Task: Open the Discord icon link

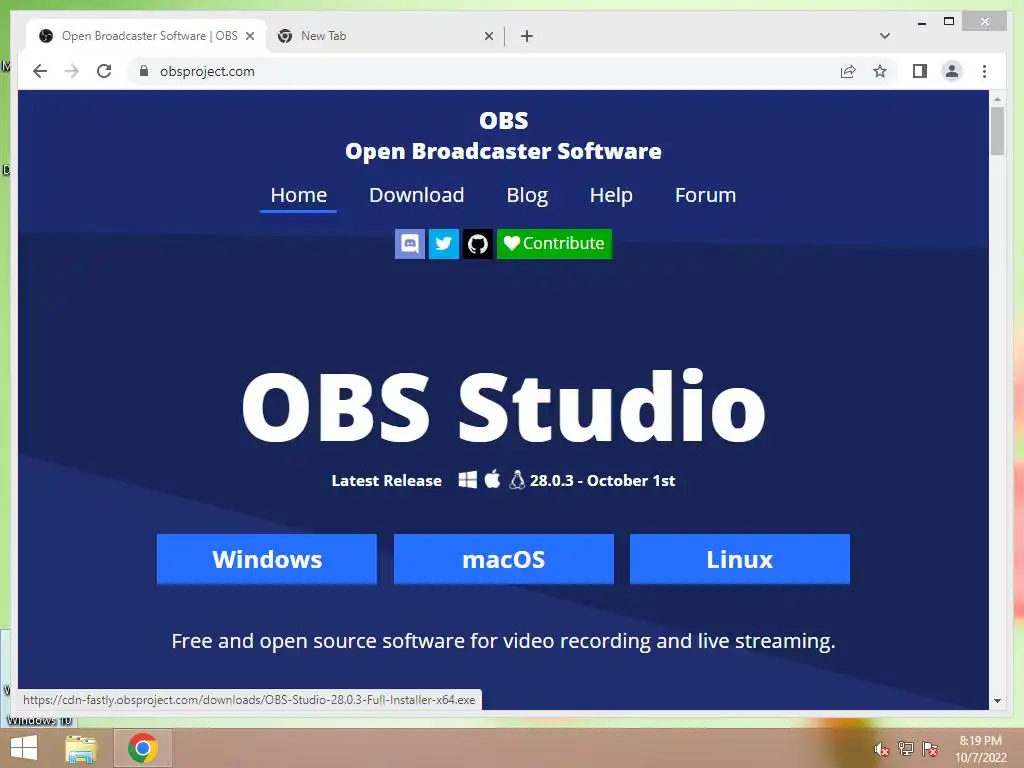Action: coord(409,244)
